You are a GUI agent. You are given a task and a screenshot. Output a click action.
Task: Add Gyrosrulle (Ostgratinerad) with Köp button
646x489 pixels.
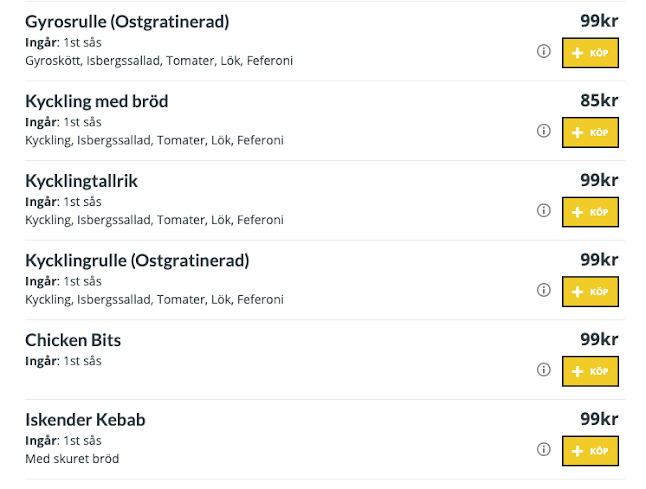tap(590, 52)
